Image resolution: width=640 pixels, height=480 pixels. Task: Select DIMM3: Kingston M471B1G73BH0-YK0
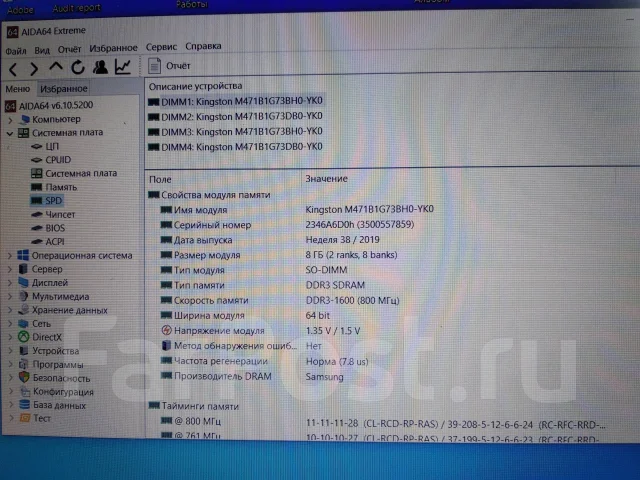(236, 132)
